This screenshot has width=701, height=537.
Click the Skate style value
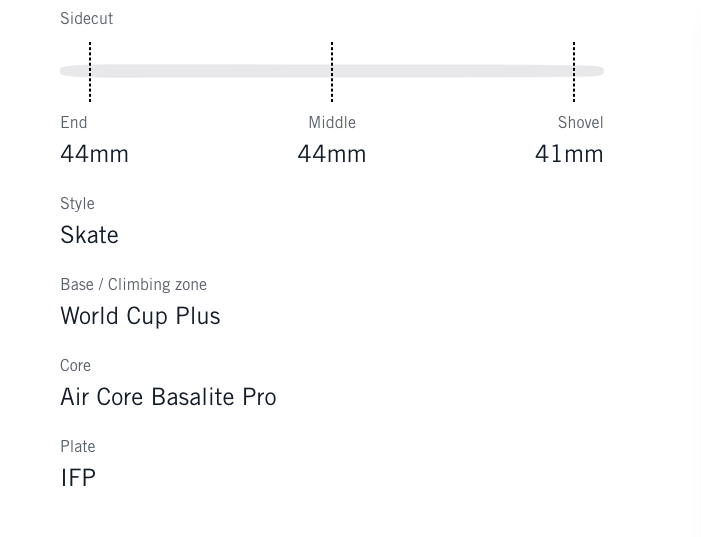click(x=89, y=235)
